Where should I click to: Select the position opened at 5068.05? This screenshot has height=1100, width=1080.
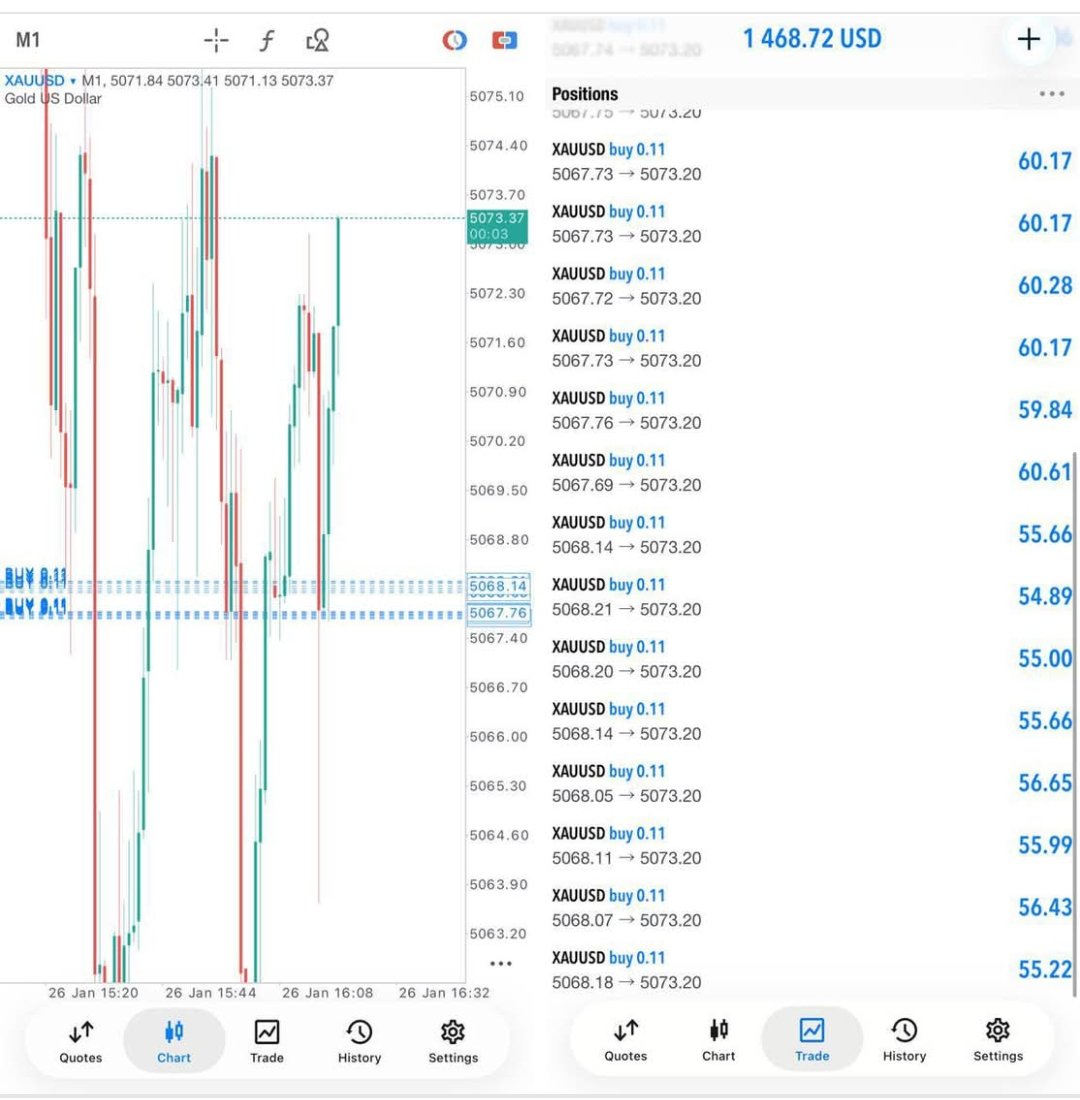[x=812, y=784]
